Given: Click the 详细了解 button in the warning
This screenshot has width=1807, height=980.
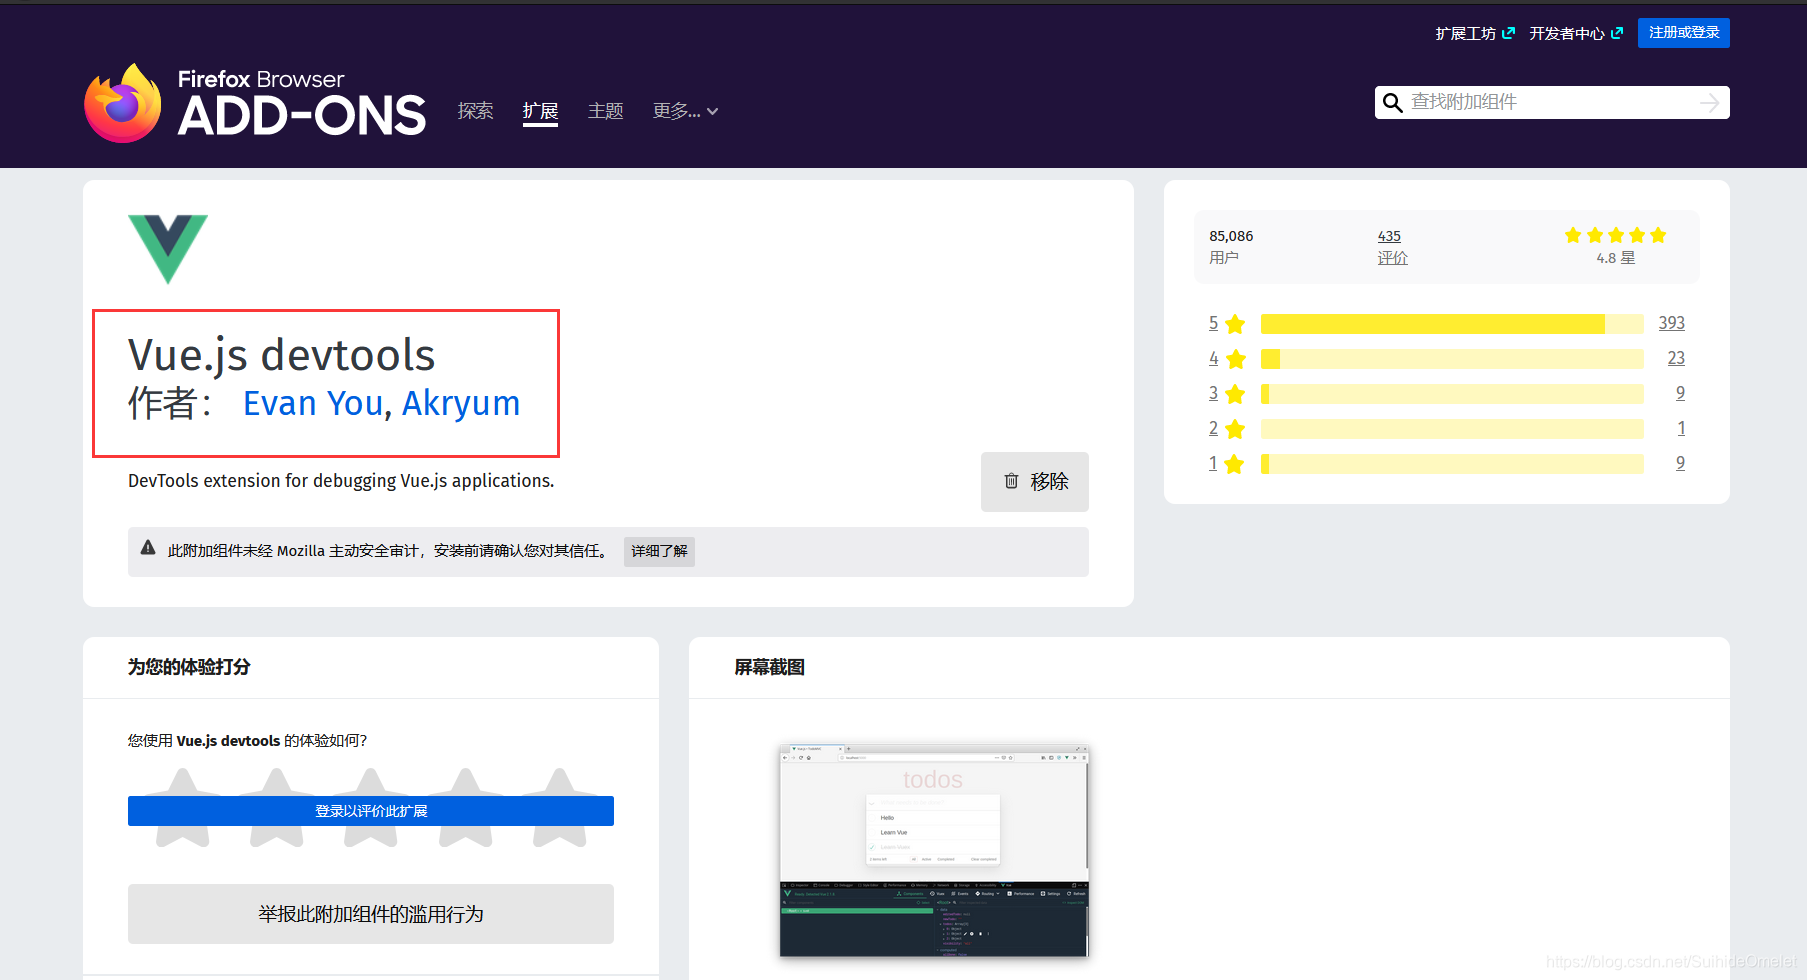Looking at the screenshot, I should [x=659, y=551].
